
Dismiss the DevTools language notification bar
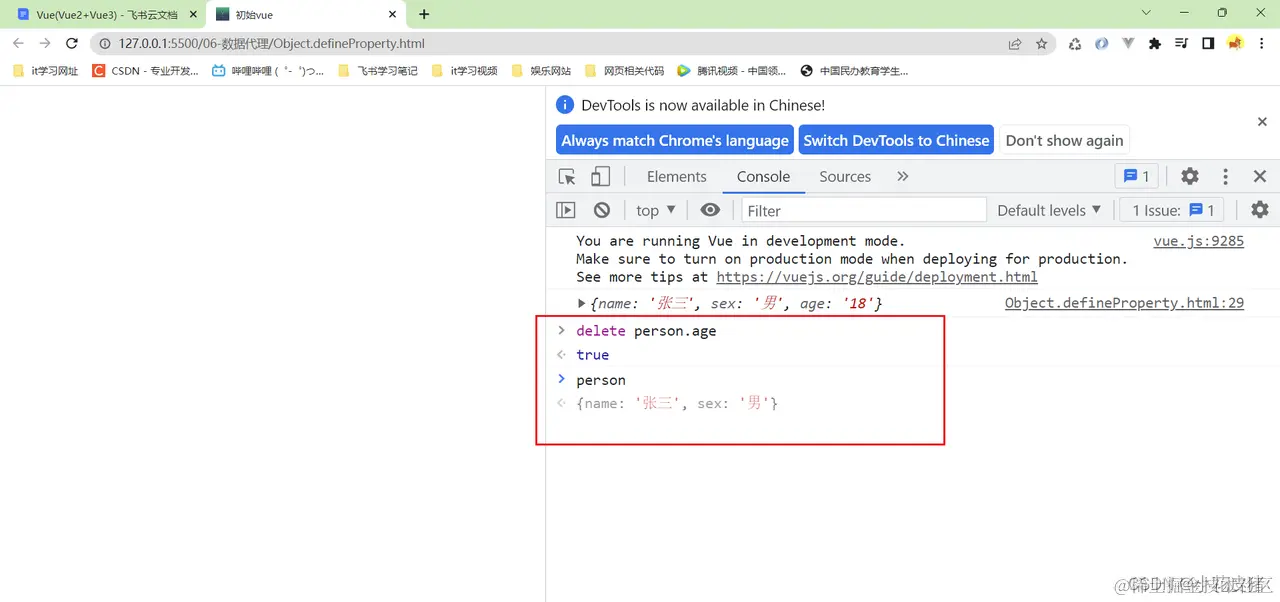tap(1262, 121)
